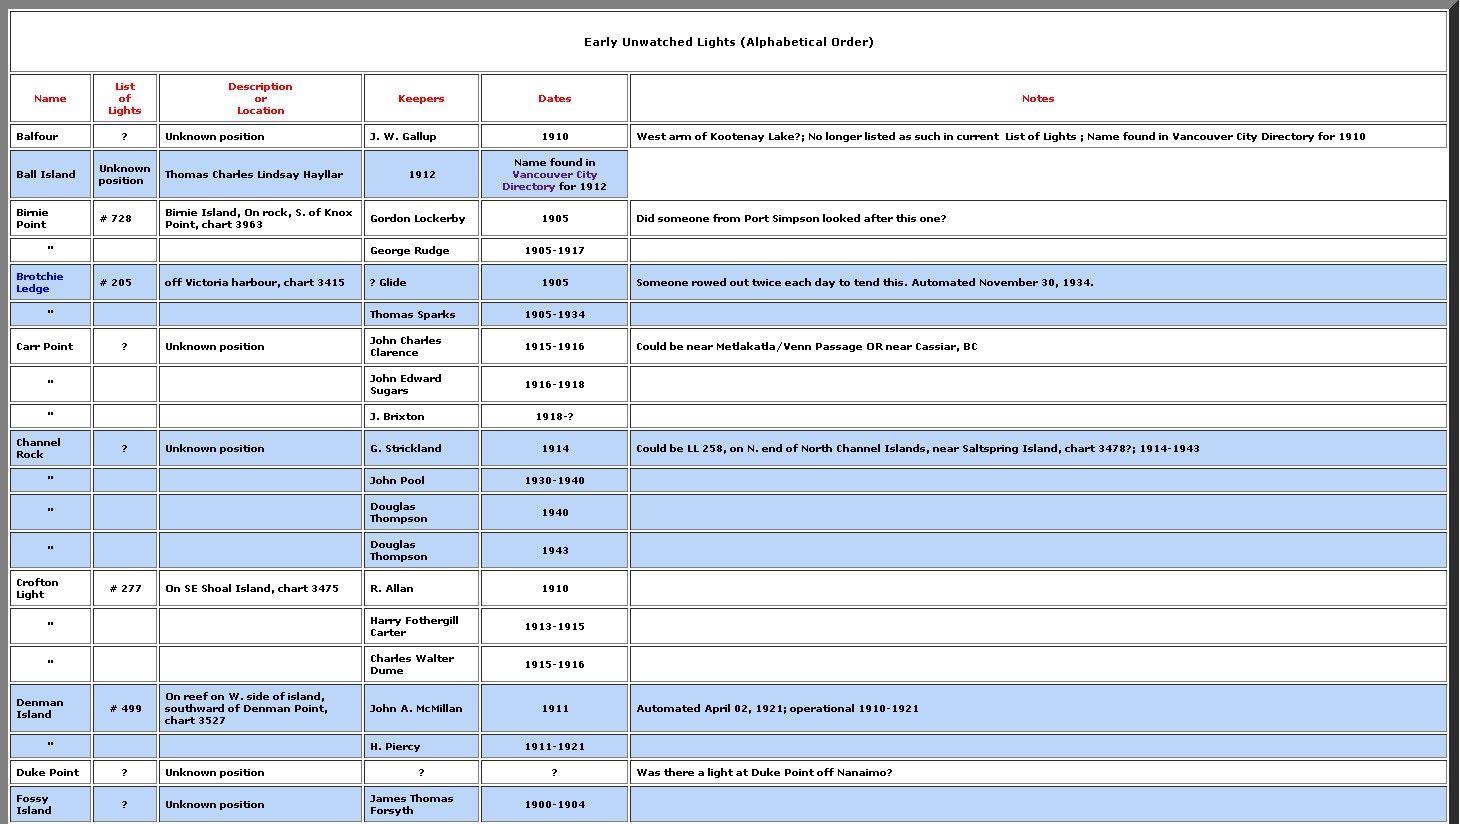1460x824 pixels.
Task: Select 'off Victoria harbour, chart 3415' cell
Action: tap(260, 282)
